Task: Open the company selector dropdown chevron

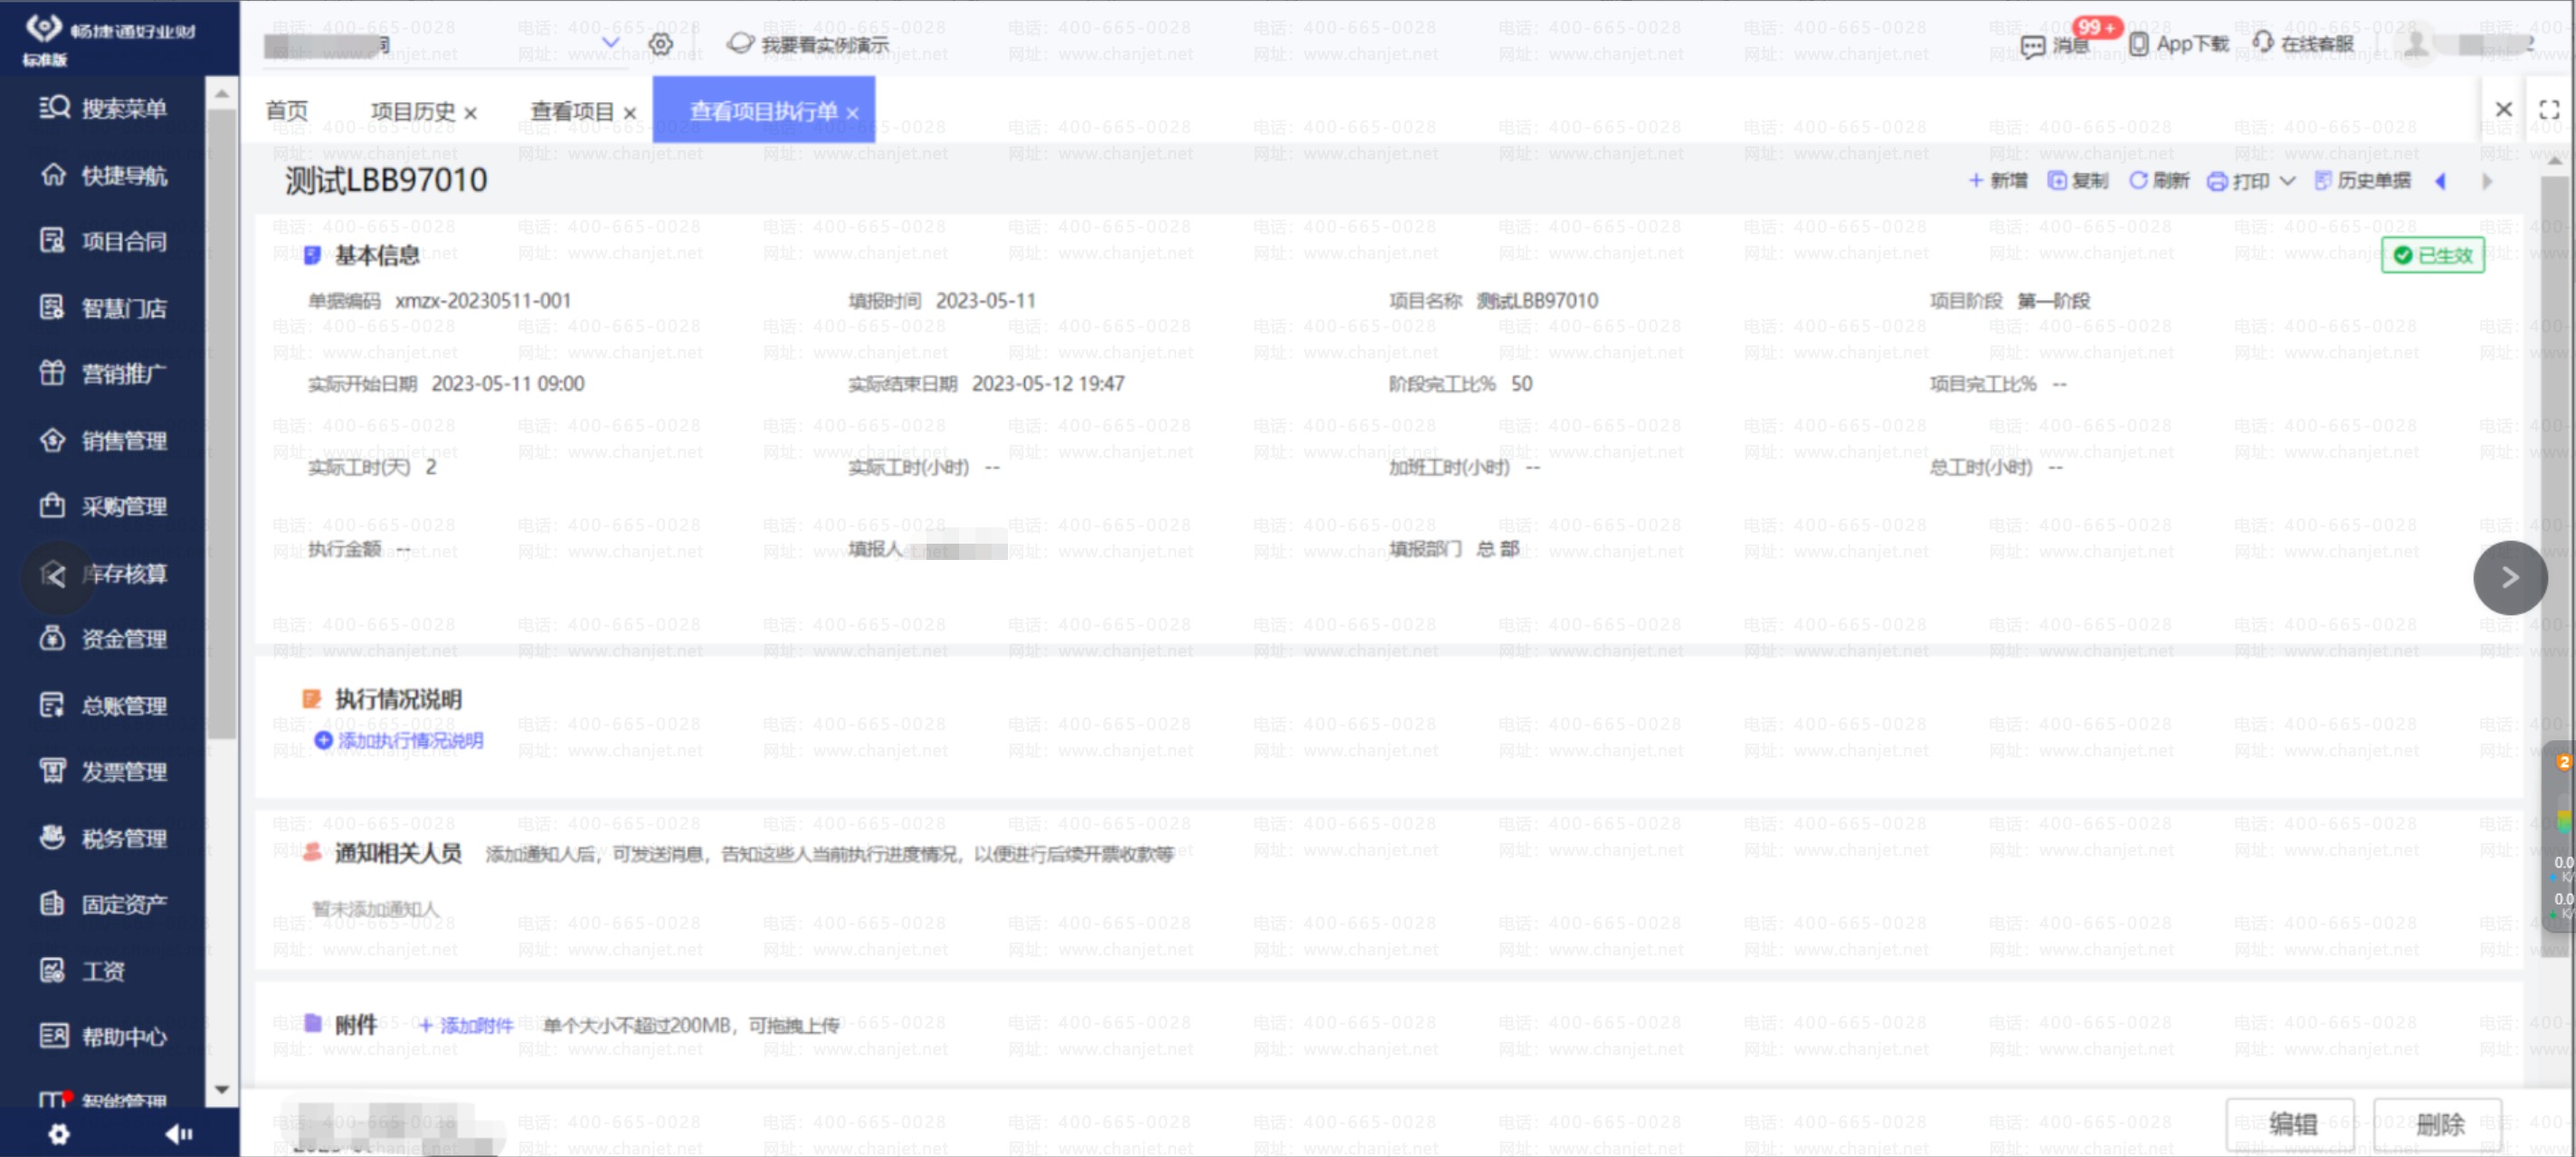Action: tap(610, 43)
